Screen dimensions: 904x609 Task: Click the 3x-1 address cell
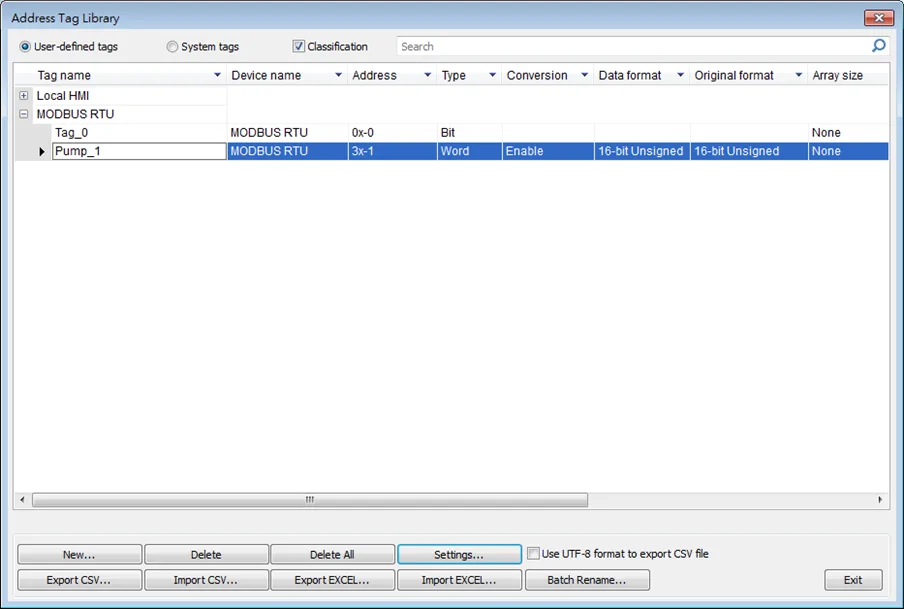[392, 151]
